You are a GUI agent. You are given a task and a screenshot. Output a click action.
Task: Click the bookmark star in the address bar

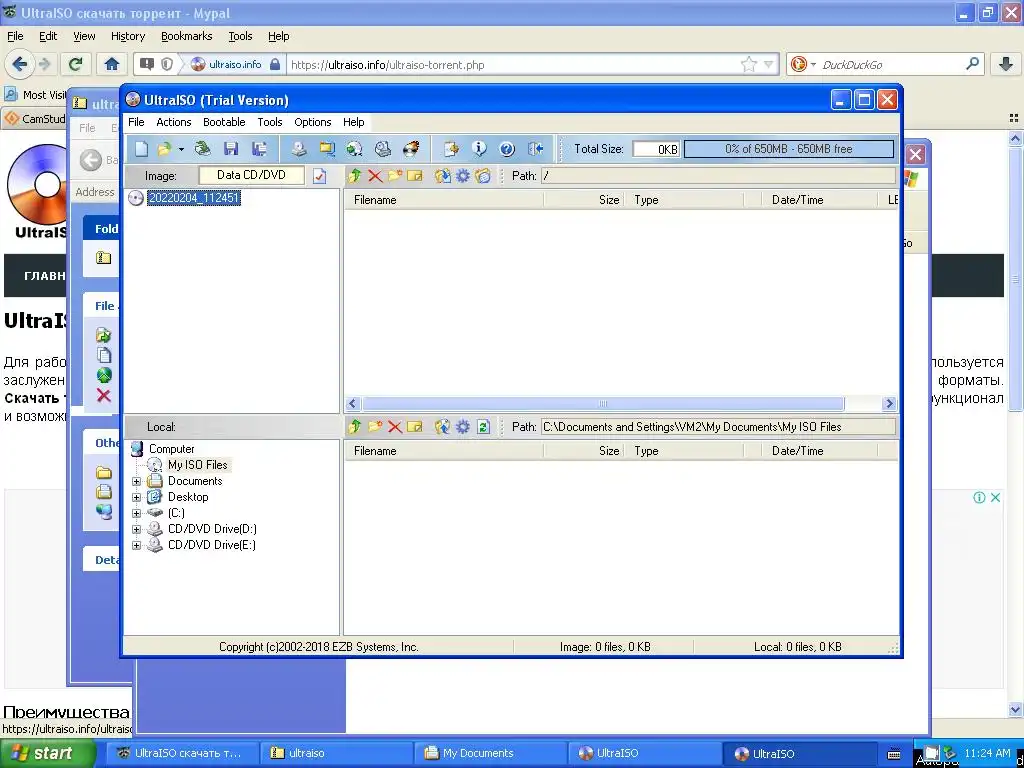[x=748, y=64]
